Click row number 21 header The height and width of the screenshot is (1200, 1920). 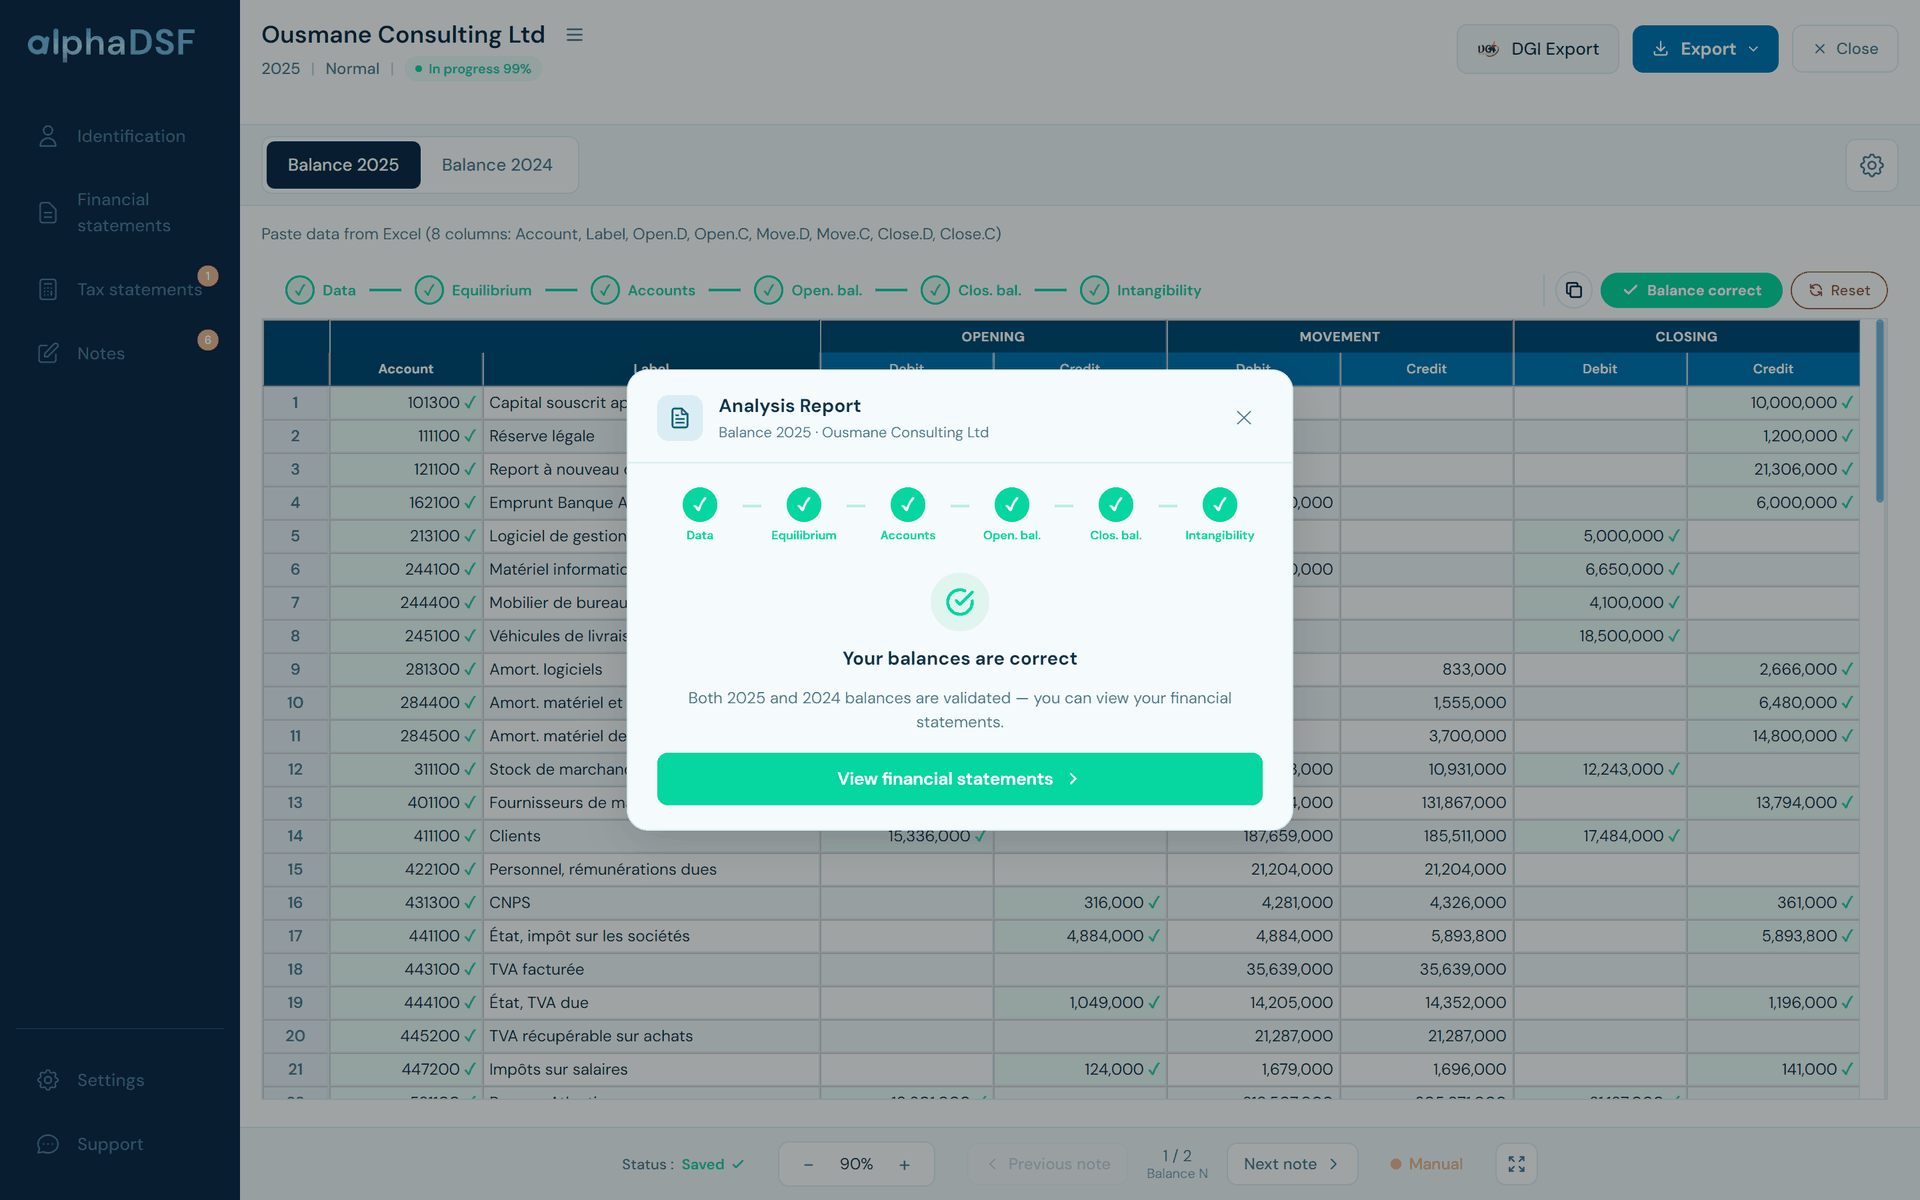click(x=296, y=1069)
